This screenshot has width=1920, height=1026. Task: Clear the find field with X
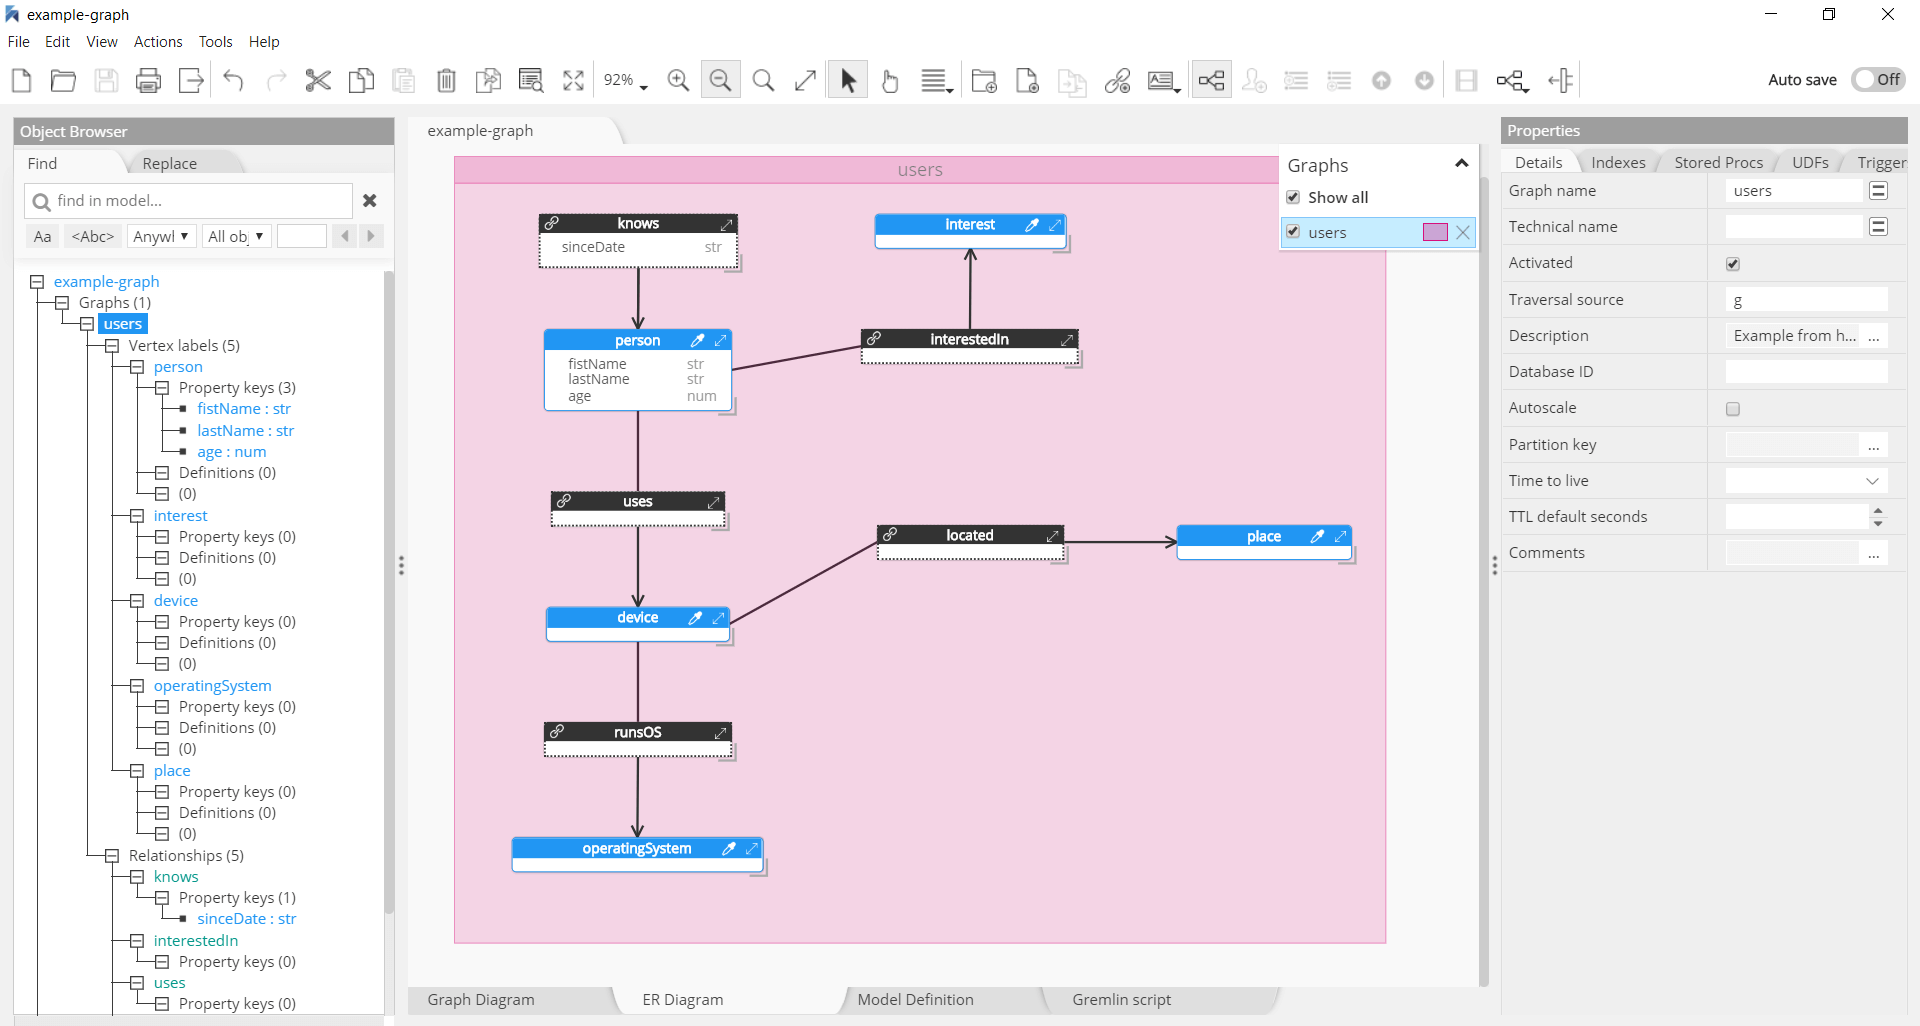(x=370, y=201)
